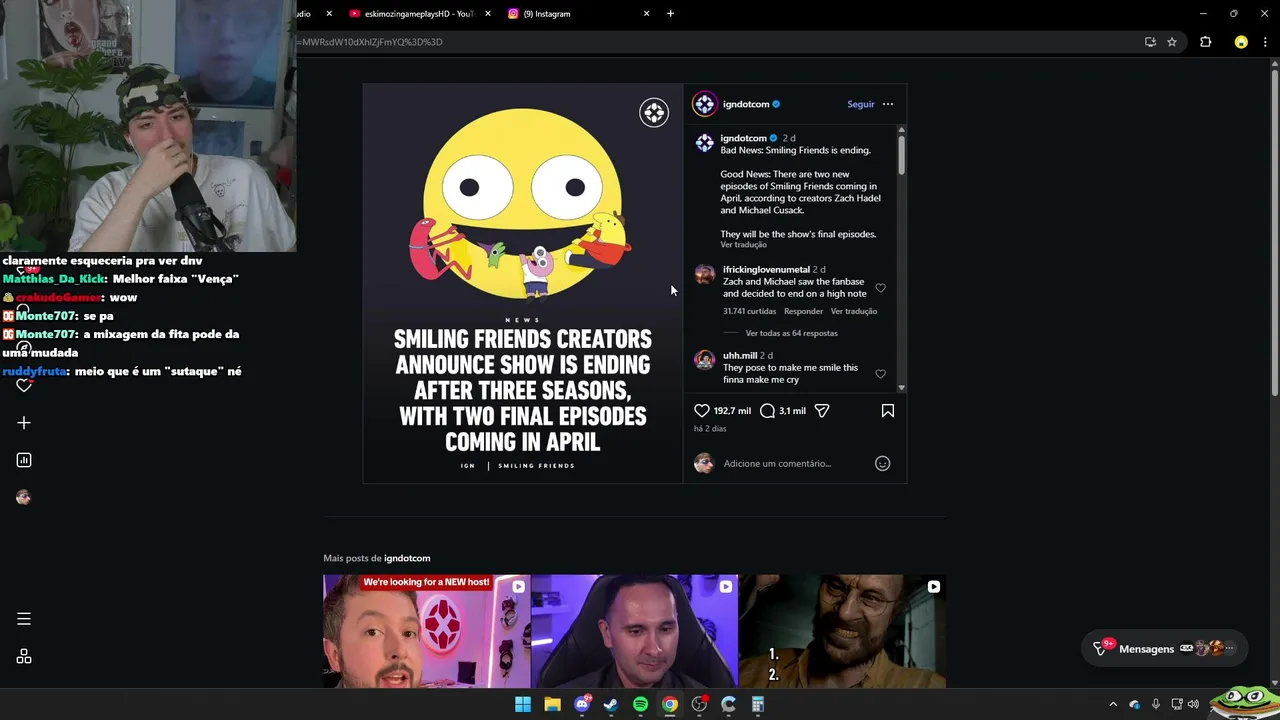Open Instagram dashboard chart icon in sidebar
1280x720 pixels.
coord(24,460)
